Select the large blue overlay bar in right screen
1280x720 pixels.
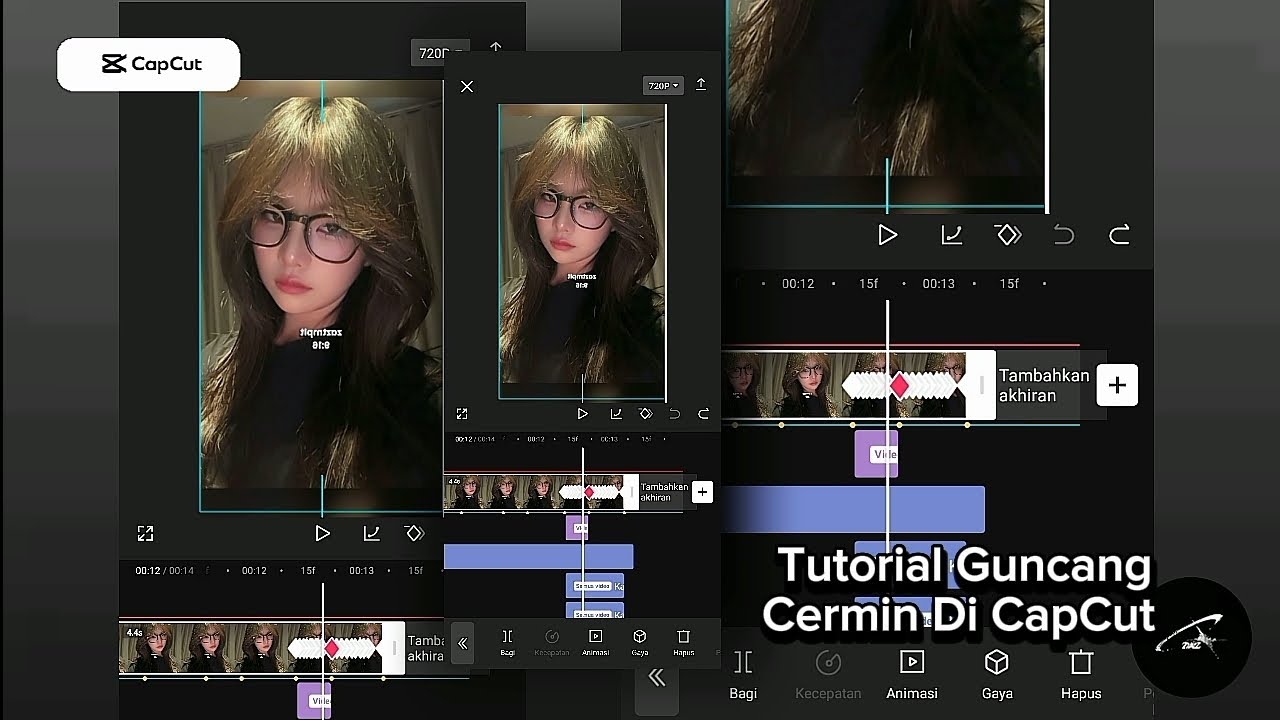click(853, 509)
